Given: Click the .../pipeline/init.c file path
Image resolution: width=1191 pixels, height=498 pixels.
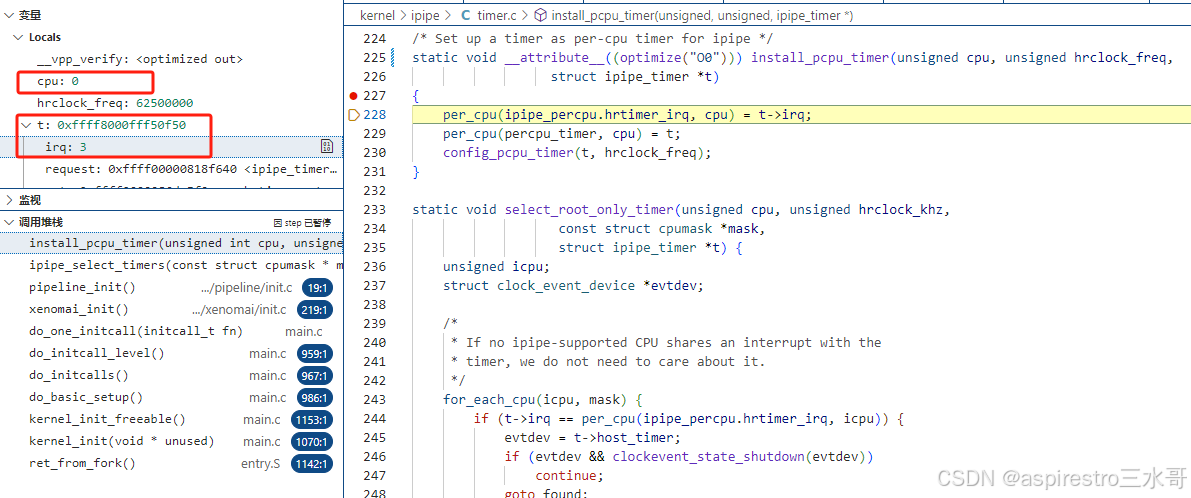Looking at the screenshot, I should point(247,288).
